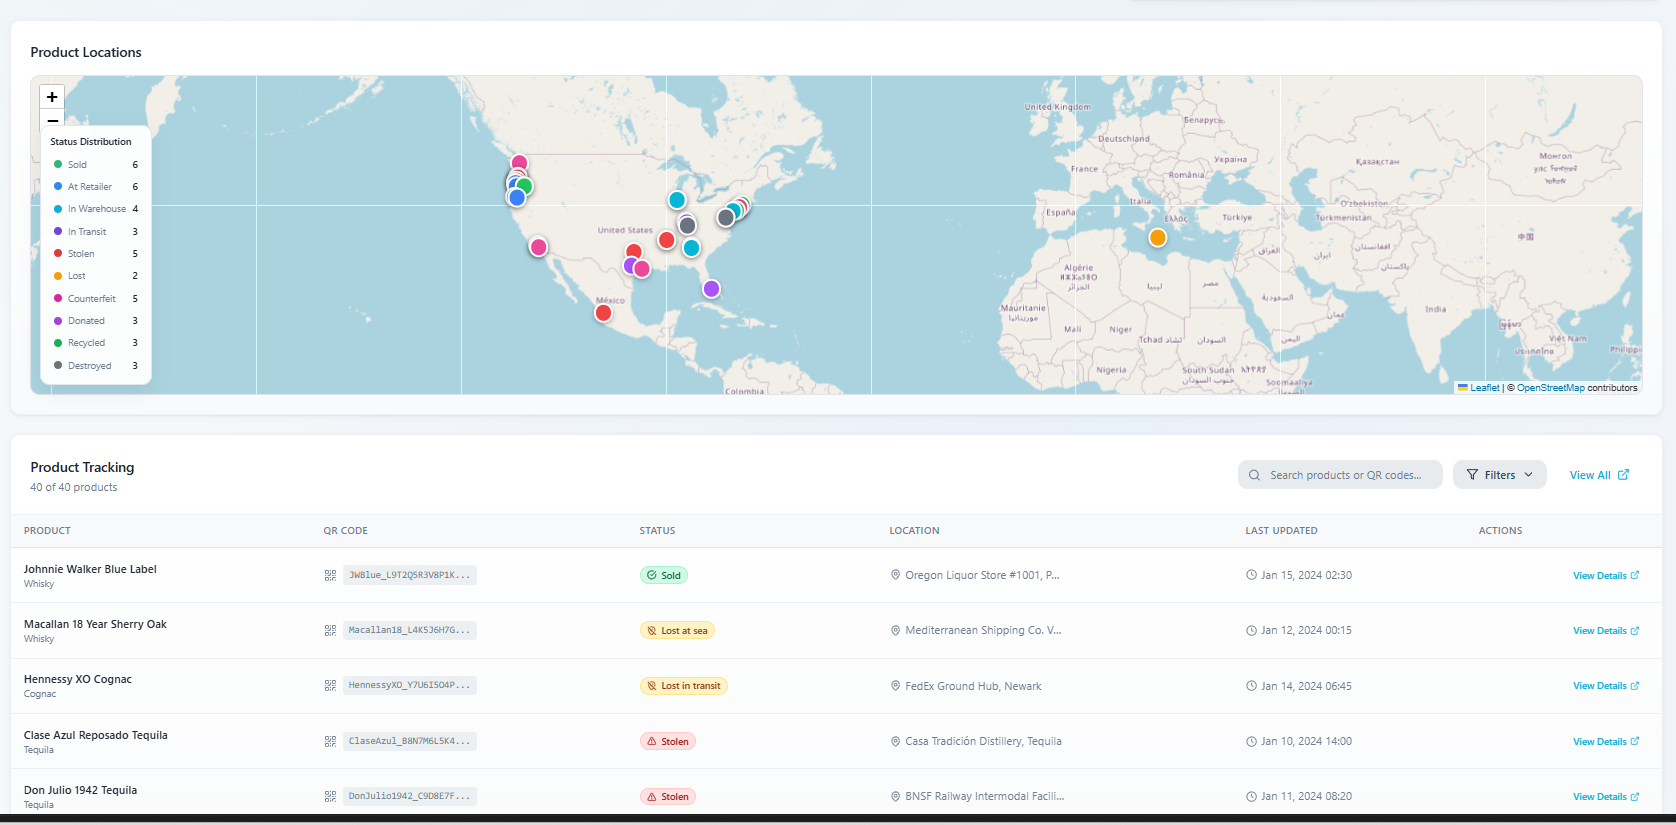The width and height of the screenshot is (1676, 825).
Task: Click QR code icon for Macallan 18 row
Action: [x=330, y=630]
